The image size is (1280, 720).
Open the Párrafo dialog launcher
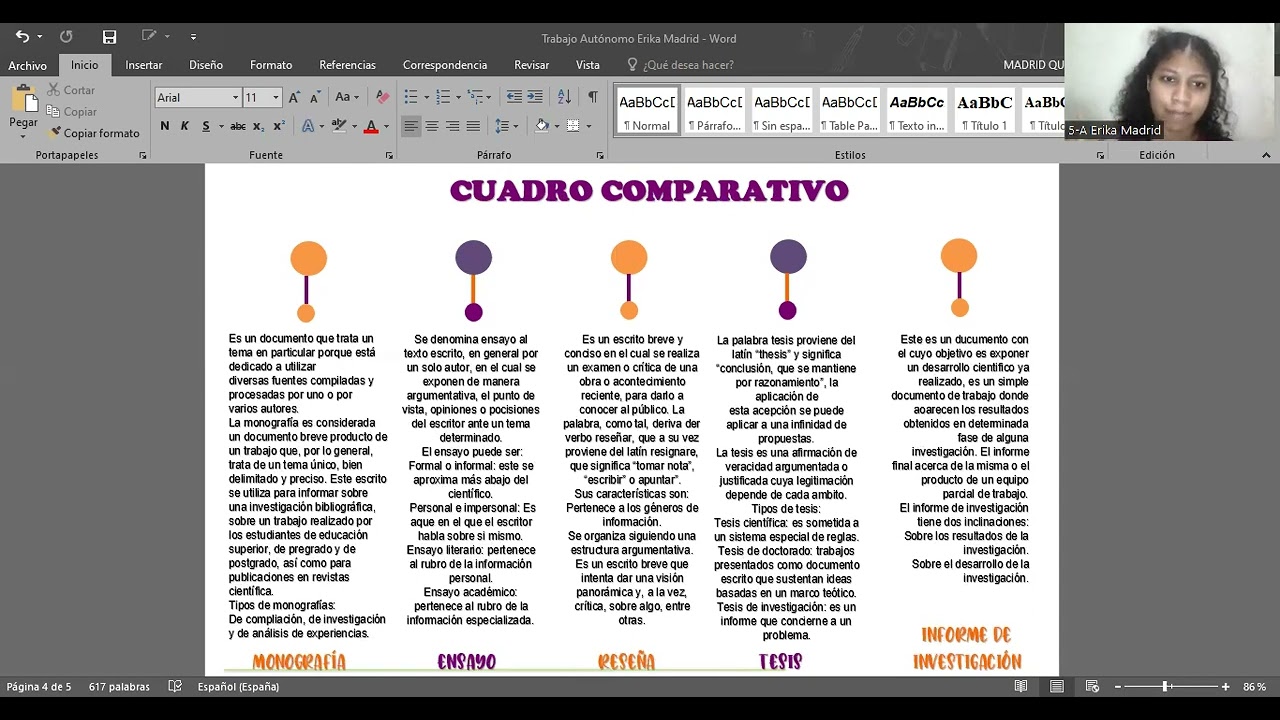coord(600,156)
